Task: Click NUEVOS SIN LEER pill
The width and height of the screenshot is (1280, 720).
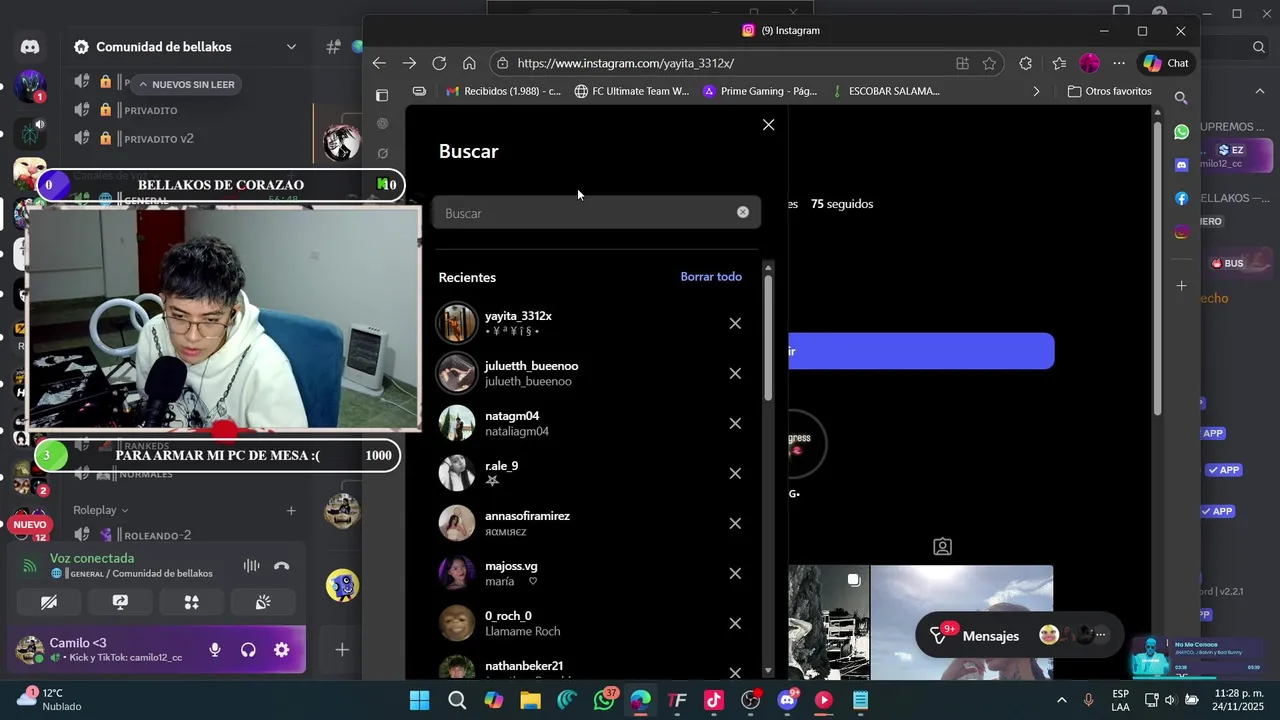Action: (x=186, y=84)
